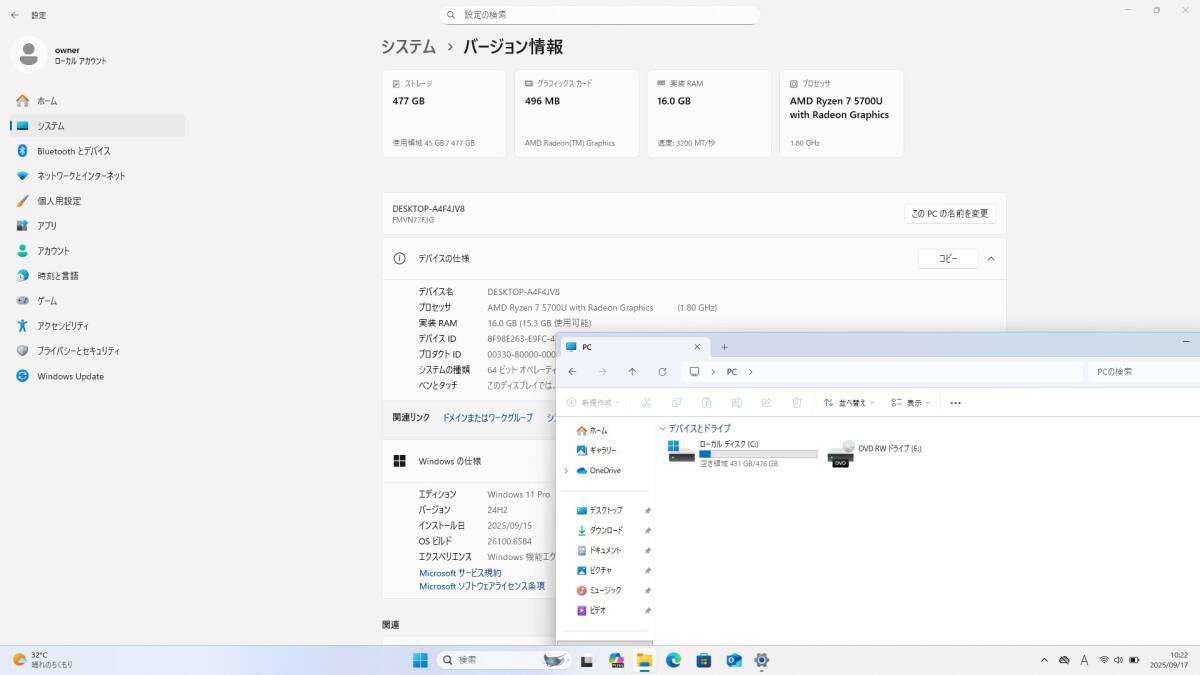
Task: Launch Microsoft Edge from the taskbar
Action: 675,660
